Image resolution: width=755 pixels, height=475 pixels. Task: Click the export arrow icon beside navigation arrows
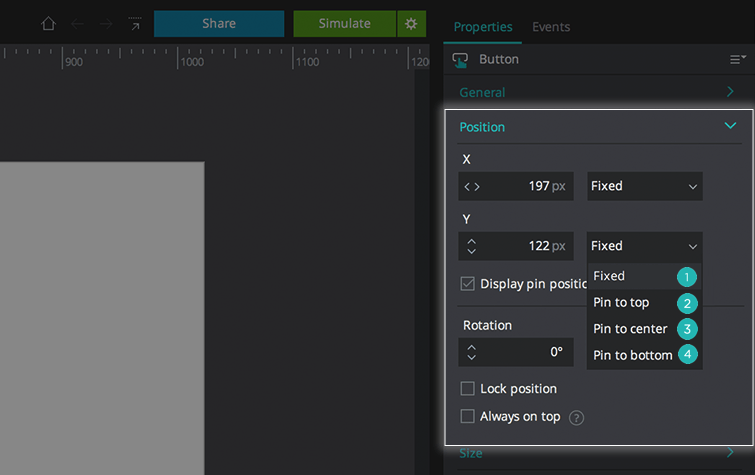click(x=135, y=24)
